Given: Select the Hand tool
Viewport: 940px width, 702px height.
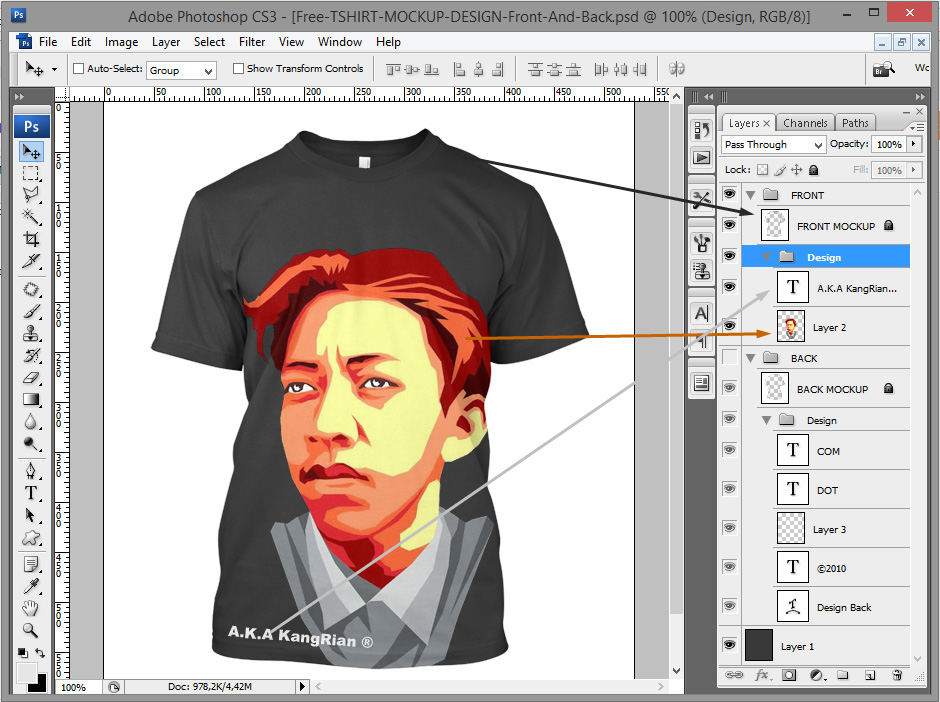Looking at the screenshot, I should [x=31, y=608].
